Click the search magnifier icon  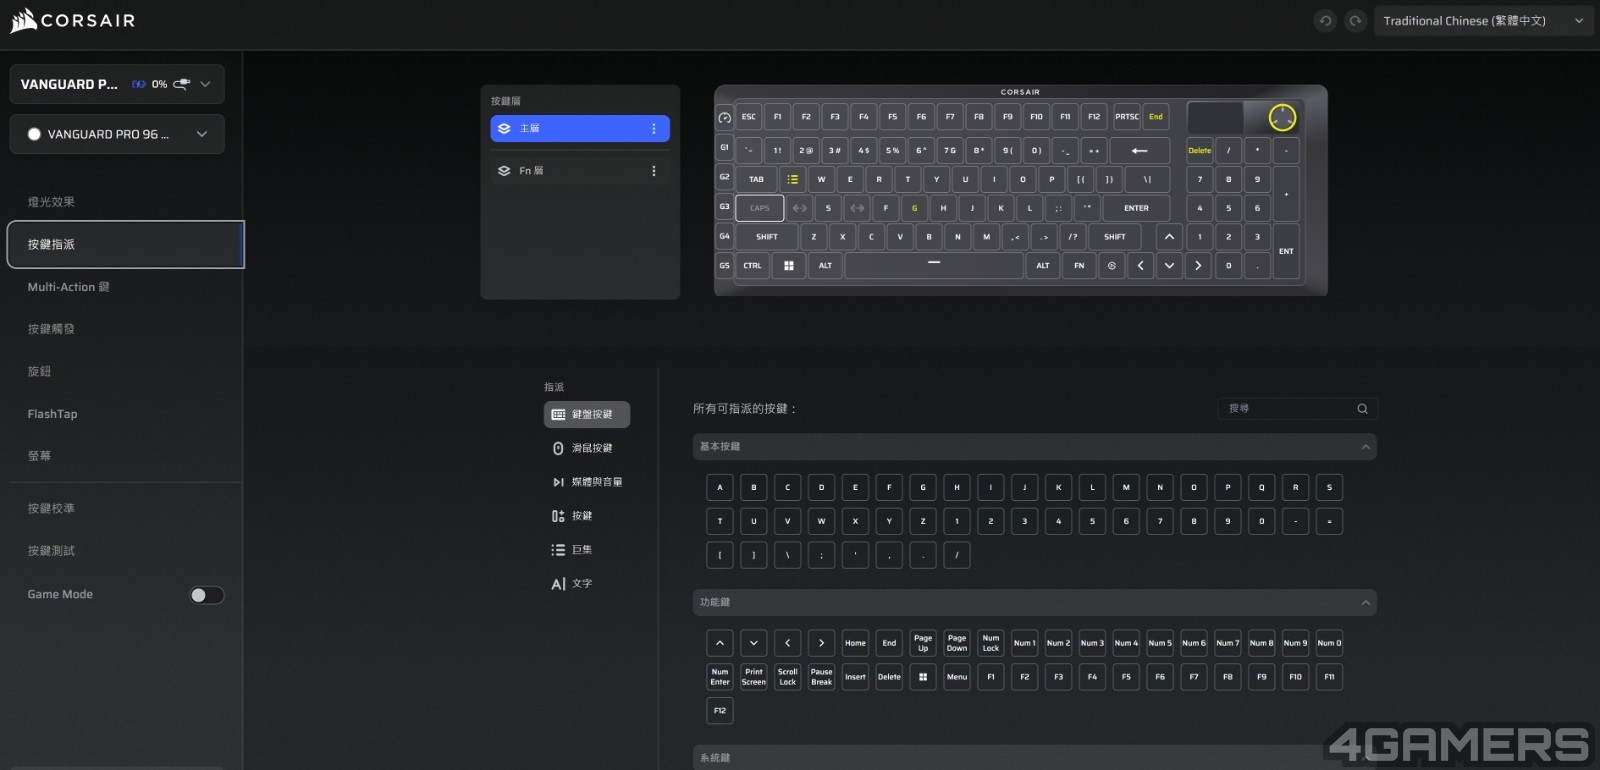1362,408
